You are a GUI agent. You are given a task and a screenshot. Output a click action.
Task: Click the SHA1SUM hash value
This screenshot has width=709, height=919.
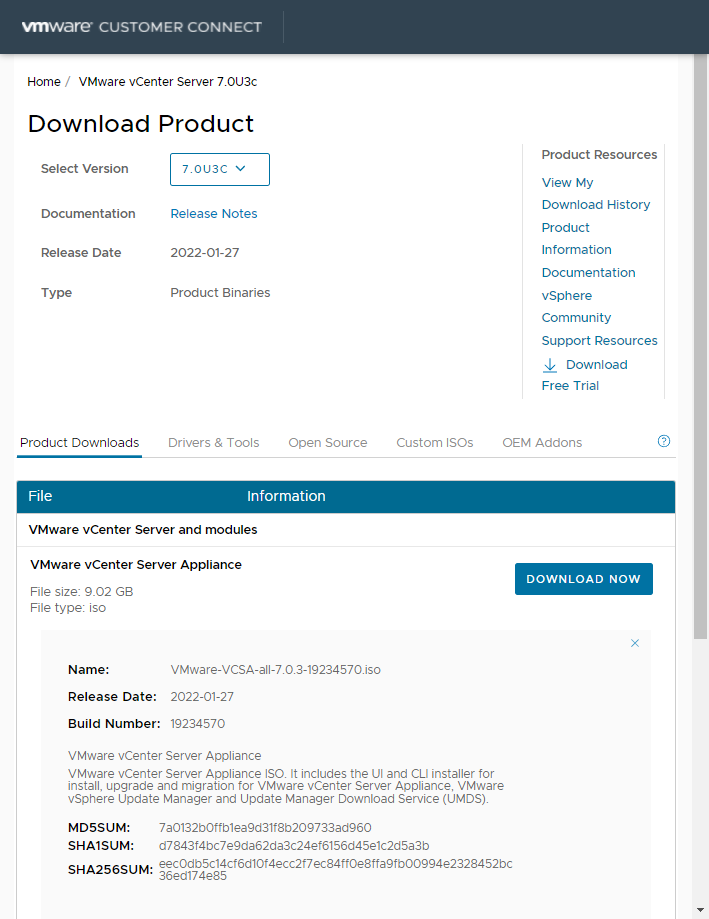(294, 846)
